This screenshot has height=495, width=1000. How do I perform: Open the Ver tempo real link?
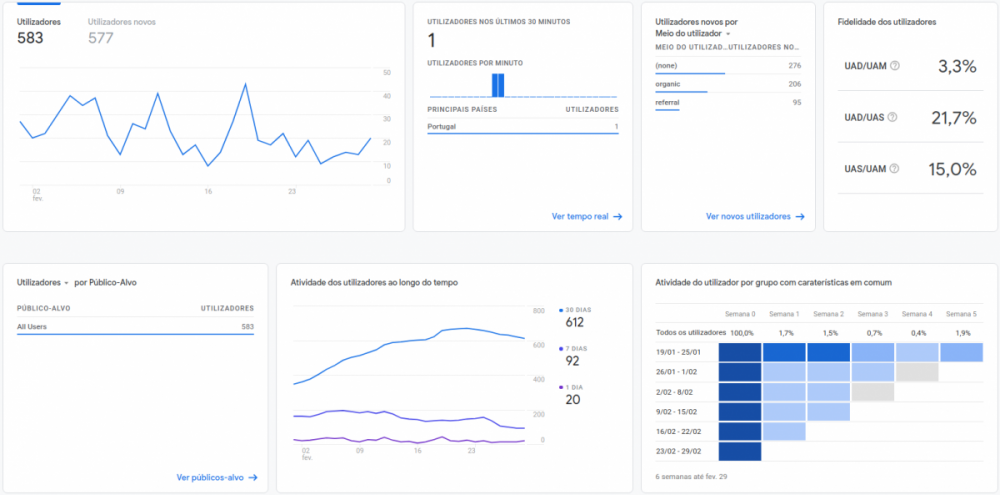[587, 216]
